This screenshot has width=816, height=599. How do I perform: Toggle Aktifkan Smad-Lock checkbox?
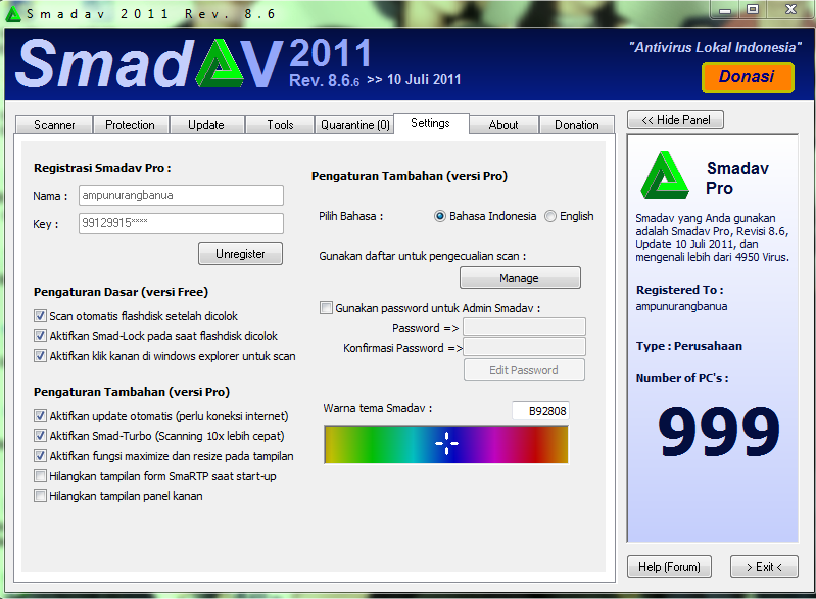click(x=40, y=336)
